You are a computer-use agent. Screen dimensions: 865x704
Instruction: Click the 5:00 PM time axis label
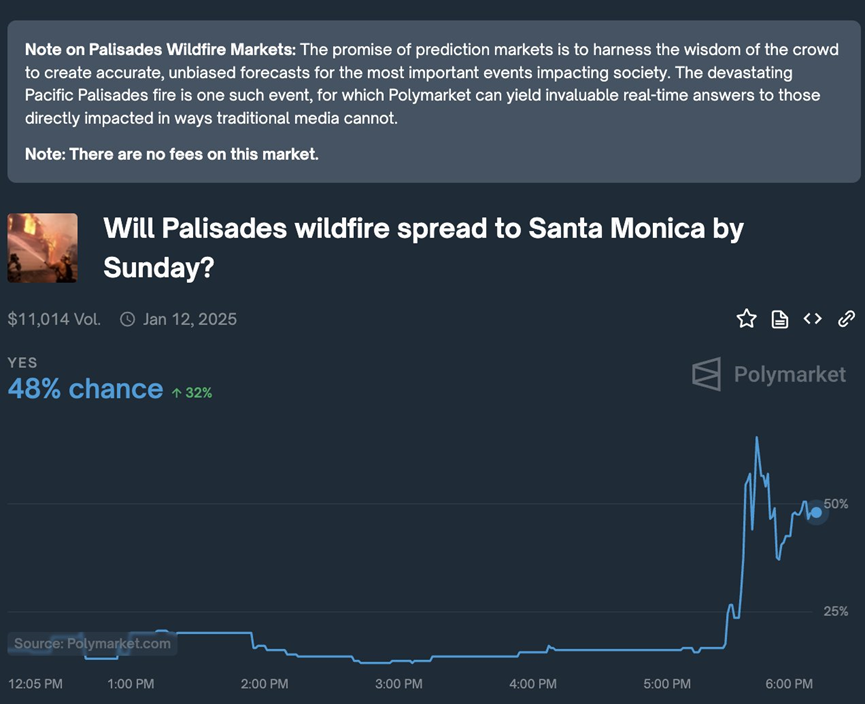point(667,684)
